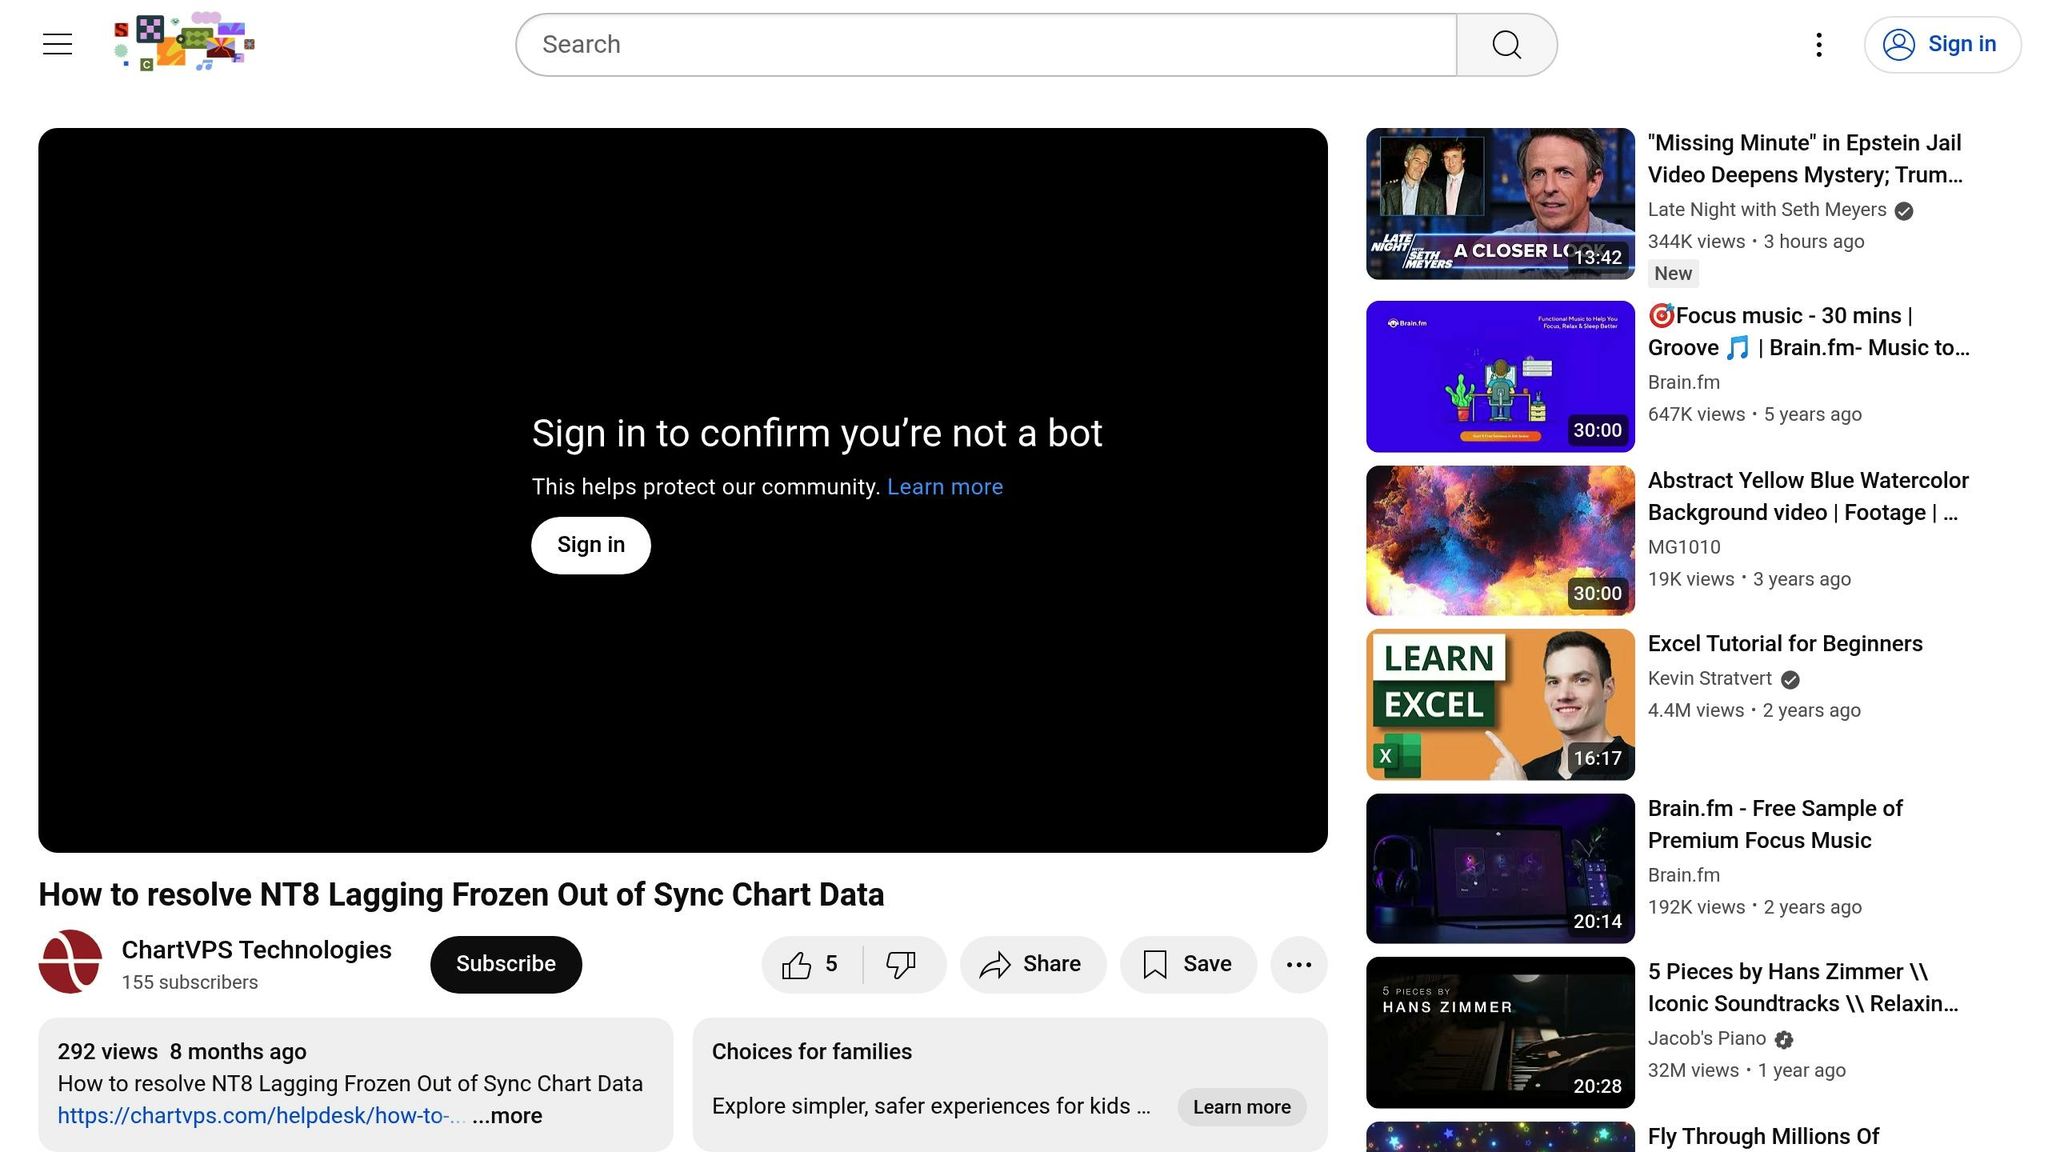The height and width of the screenshot is (1152, 2048).
Task: Dislike the video with thumbs down icon
Action: (902, 964)
